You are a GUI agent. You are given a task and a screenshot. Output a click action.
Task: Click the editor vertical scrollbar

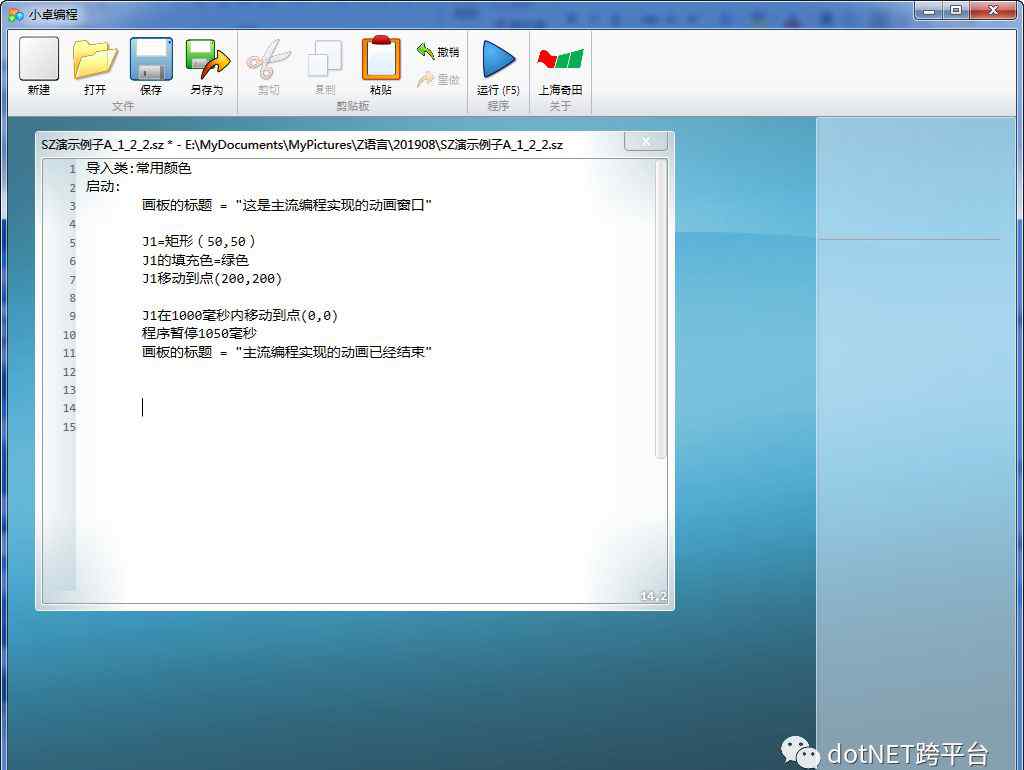point(660,308)
